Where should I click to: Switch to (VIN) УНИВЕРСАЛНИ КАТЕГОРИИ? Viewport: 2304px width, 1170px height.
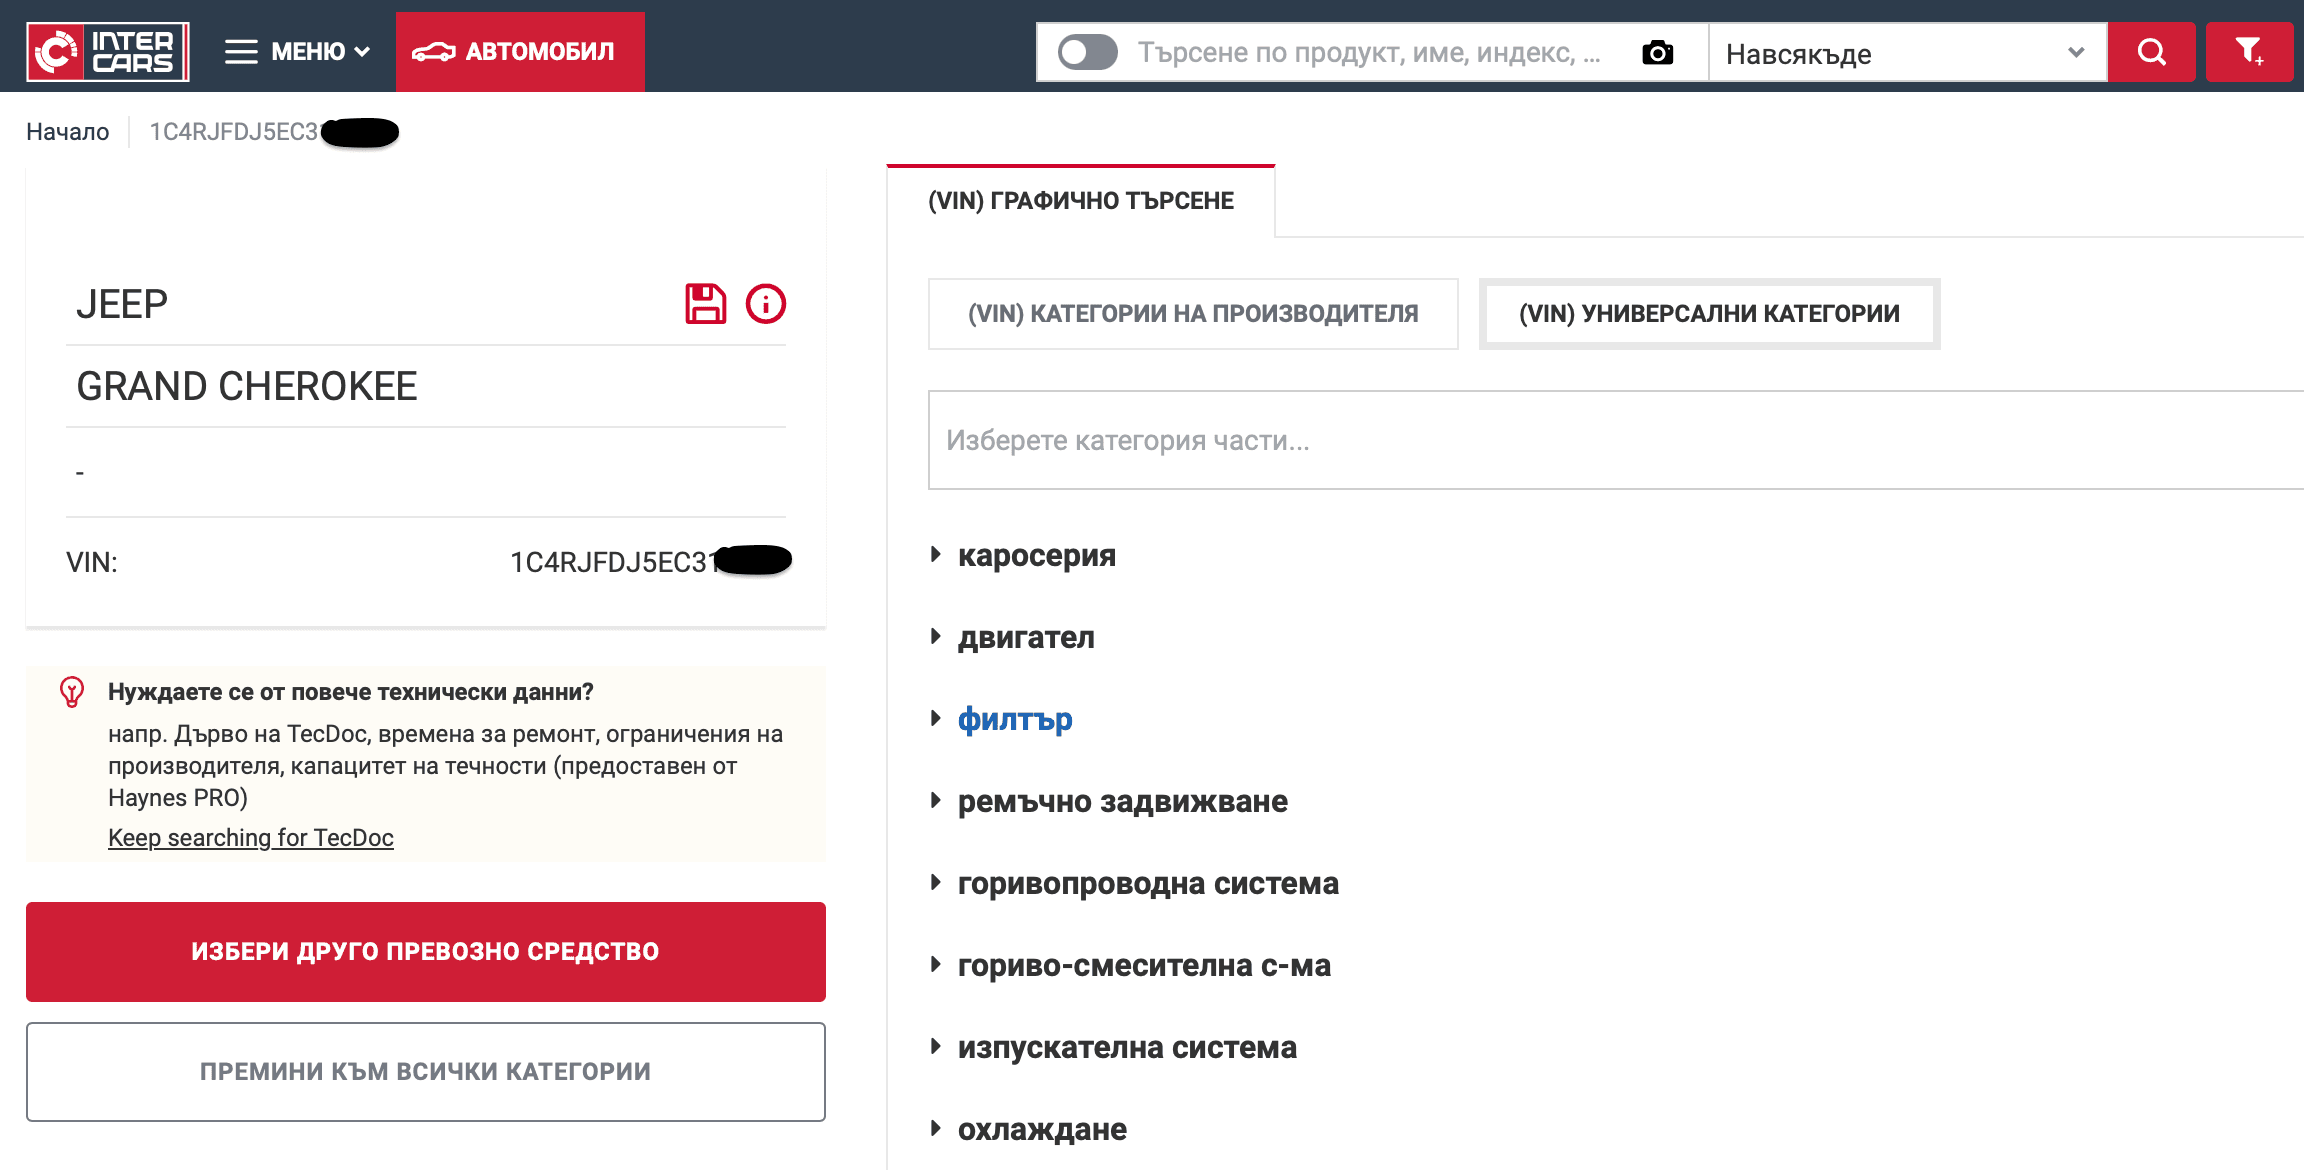pyautogui.click(x=1709, y=314)
